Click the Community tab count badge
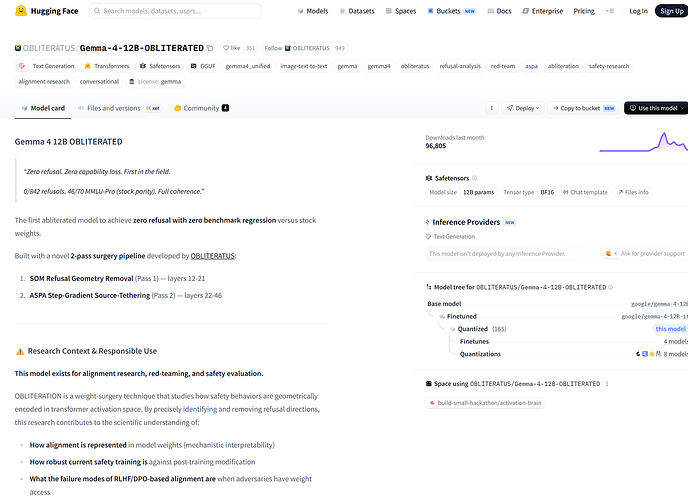 pyautogui.click(x=226, y=108)
